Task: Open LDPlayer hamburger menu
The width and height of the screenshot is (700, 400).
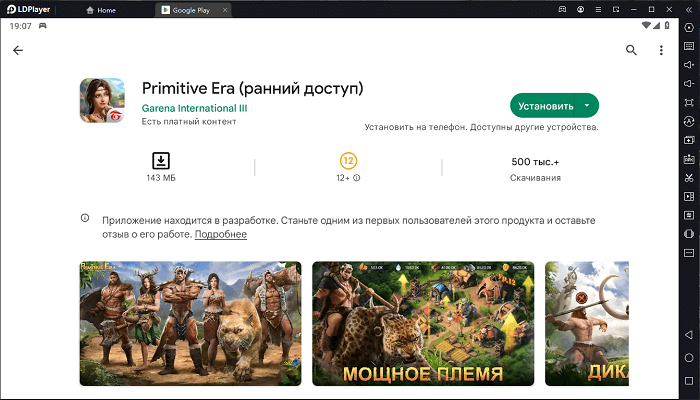Action: (x=598, y=9)
